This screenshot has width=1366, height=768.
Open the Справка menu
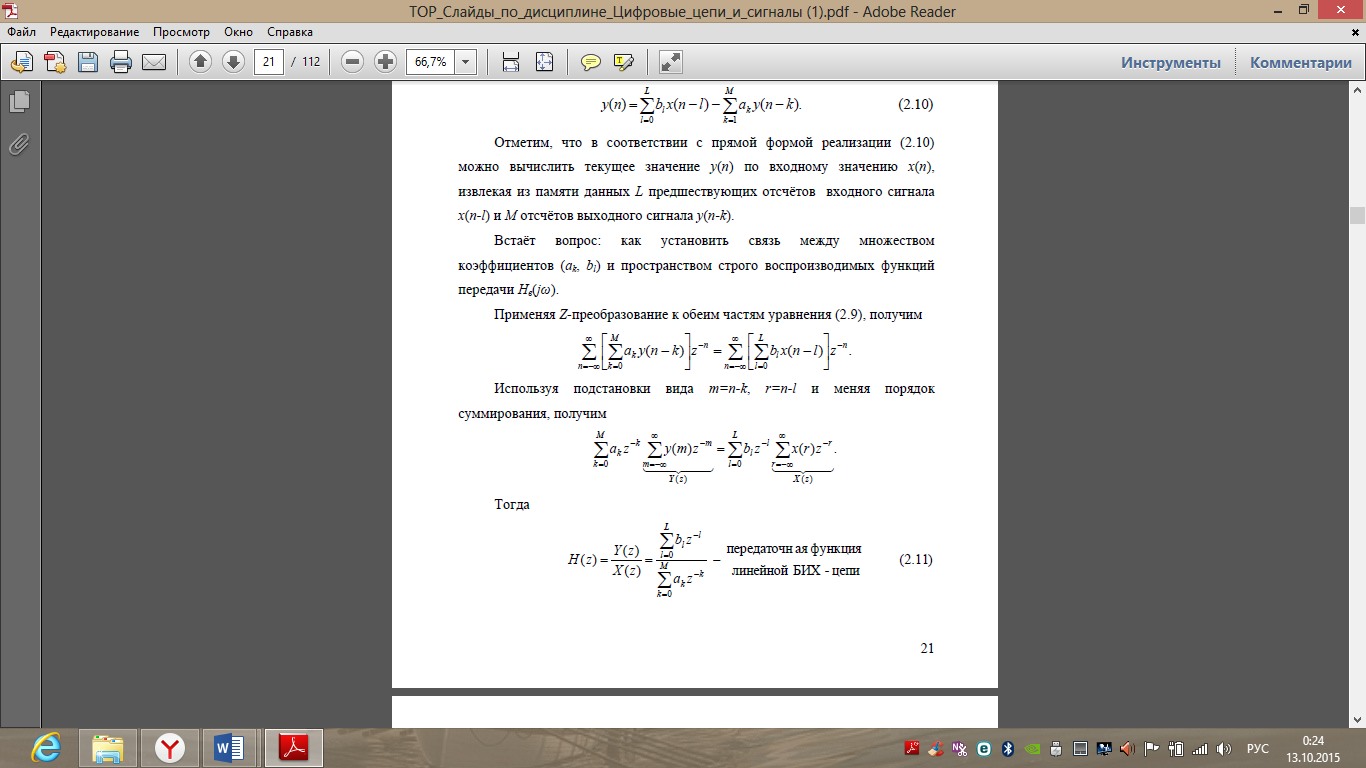tap(290, 32)
